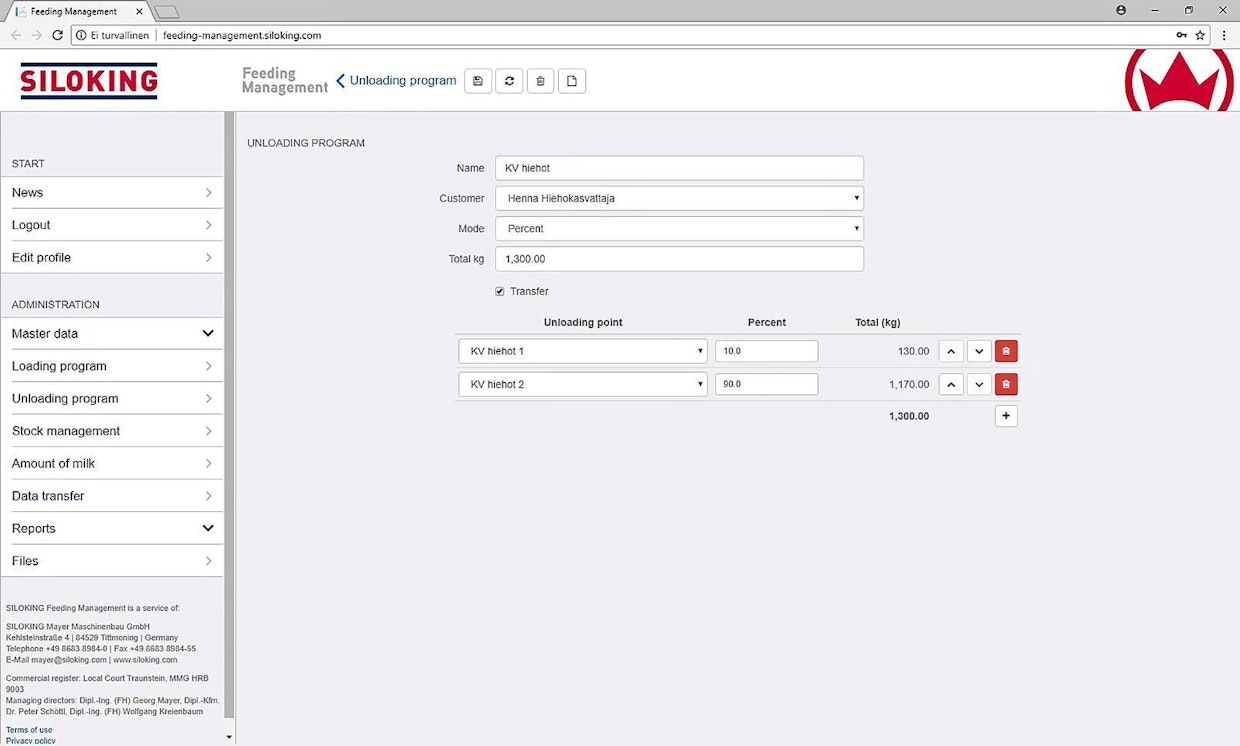Go back to Unloading program list

(x=396, y=81)
